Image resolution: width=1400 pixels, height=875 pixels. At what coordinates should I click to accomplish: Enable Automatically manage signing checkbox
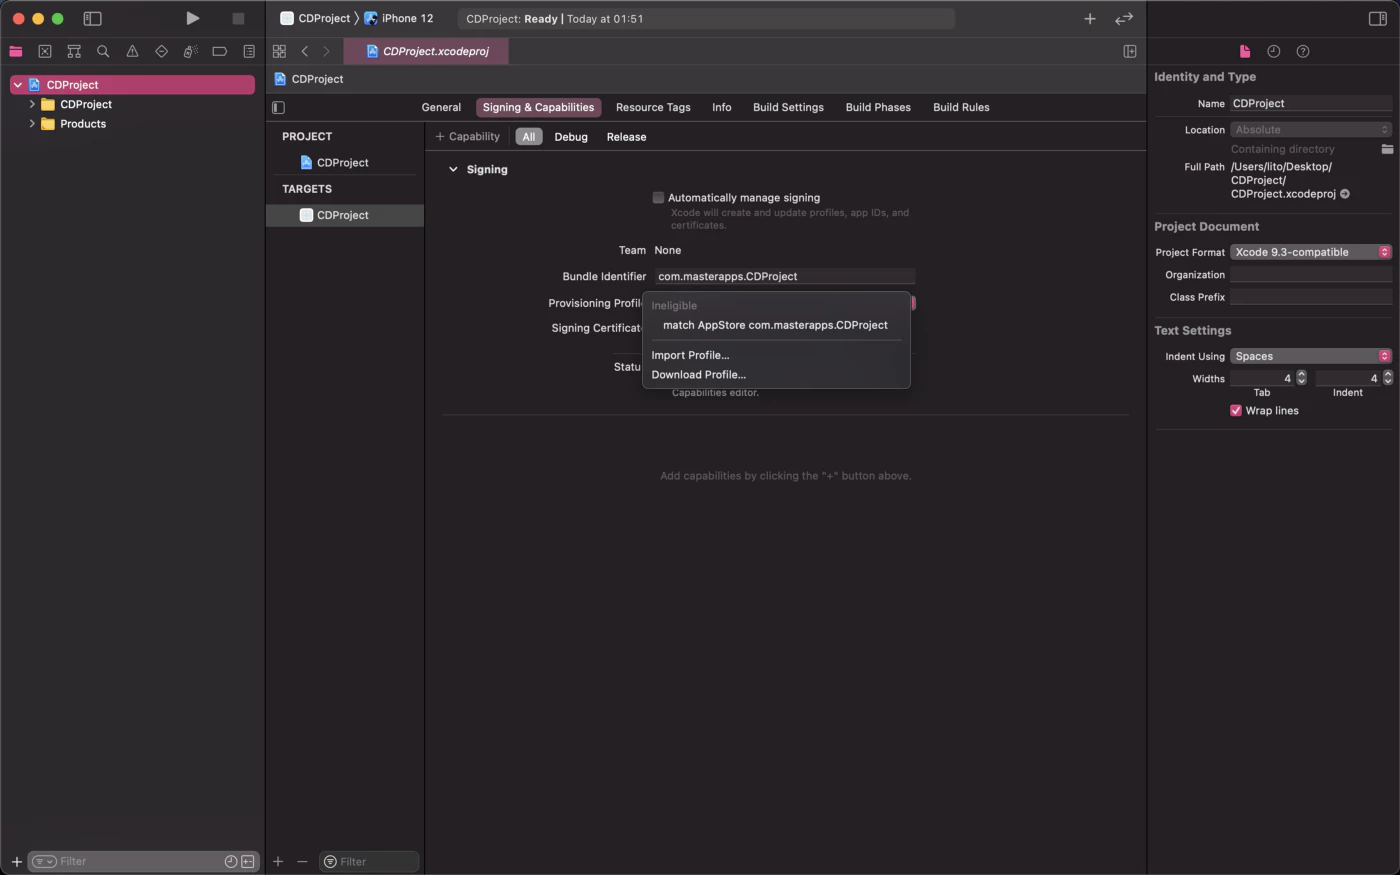pyautogui.click(x=658, y=198)
